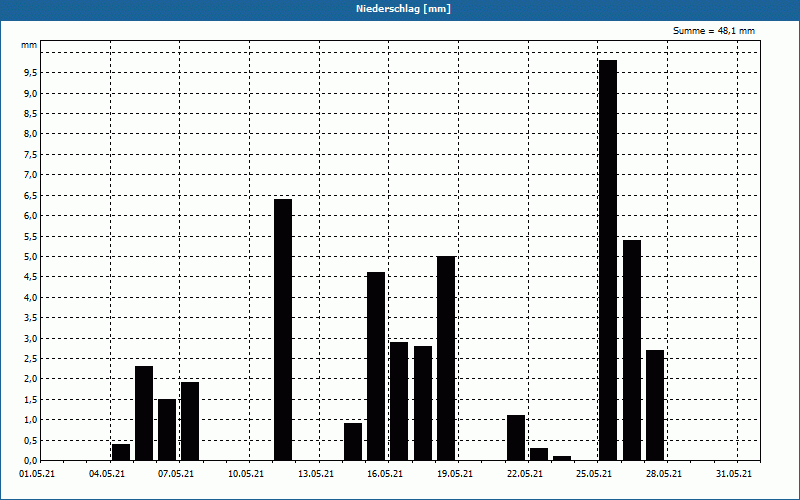This screenshot has height=500, width=800.
Task: Select the "10.05.21" date label
Action: coord(246,474)
